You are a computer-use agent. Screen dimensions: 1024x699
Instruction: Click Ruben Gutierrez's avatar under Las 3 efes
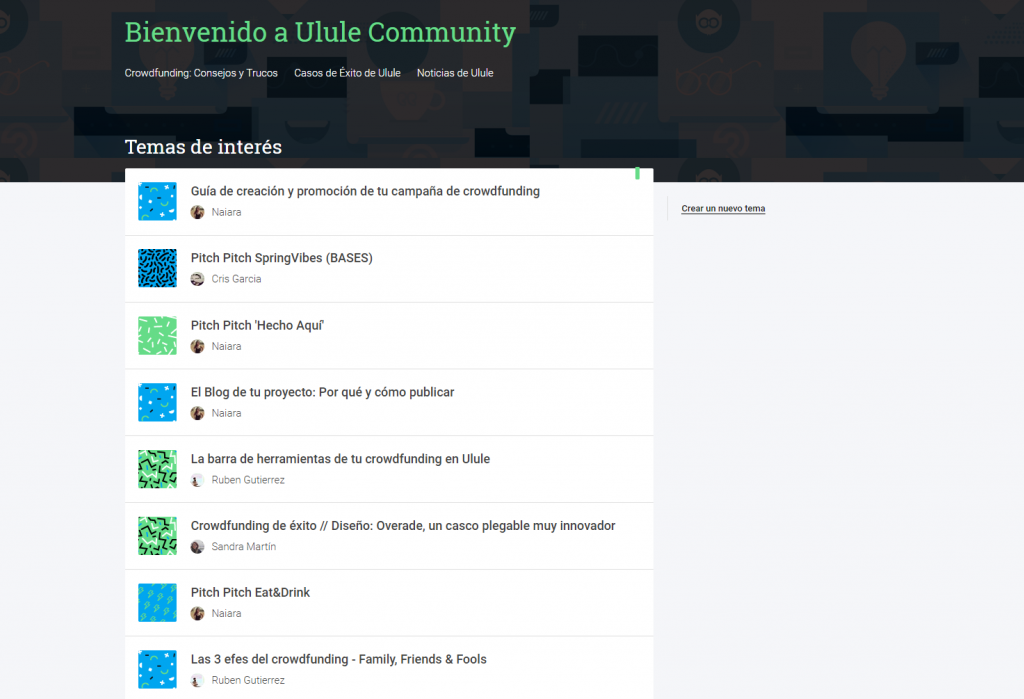coord(197,680)
